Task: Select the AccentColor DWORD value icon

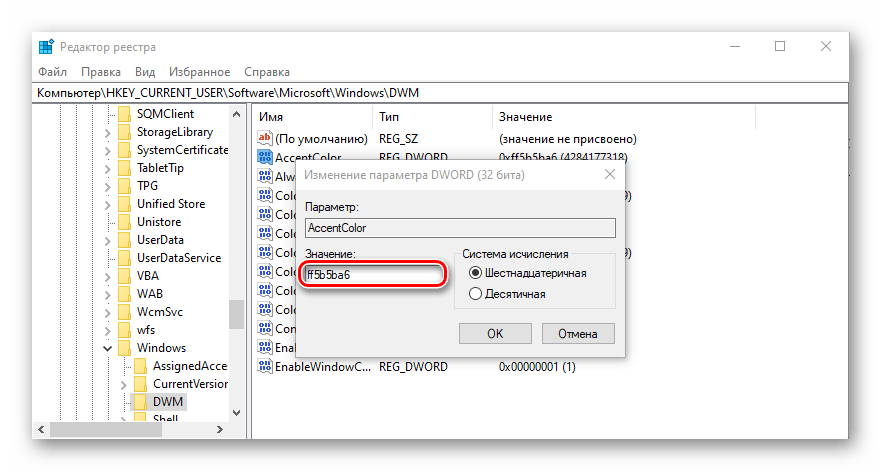Action: (x=265, y=157)
